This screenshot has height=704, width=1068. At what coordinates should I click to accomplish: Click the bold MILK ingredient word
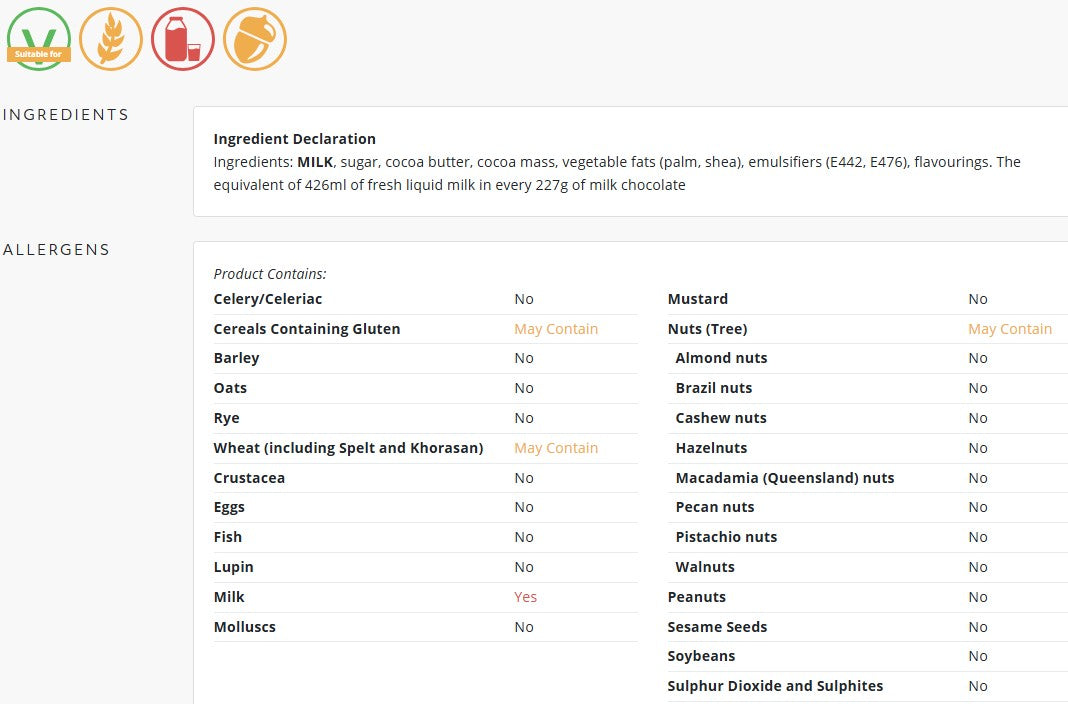pos(315,162)
